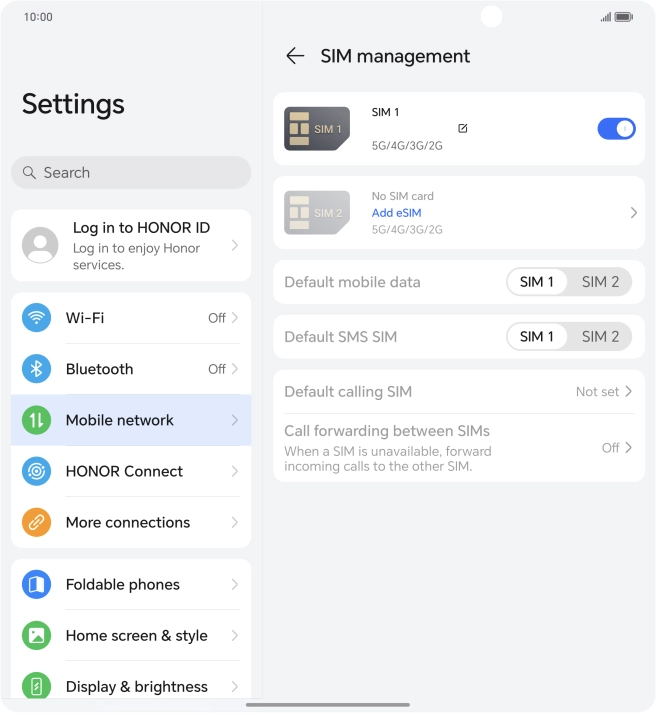
Task: Disable the SIM 1 toggle switch
Action: [x=616, y=129]
